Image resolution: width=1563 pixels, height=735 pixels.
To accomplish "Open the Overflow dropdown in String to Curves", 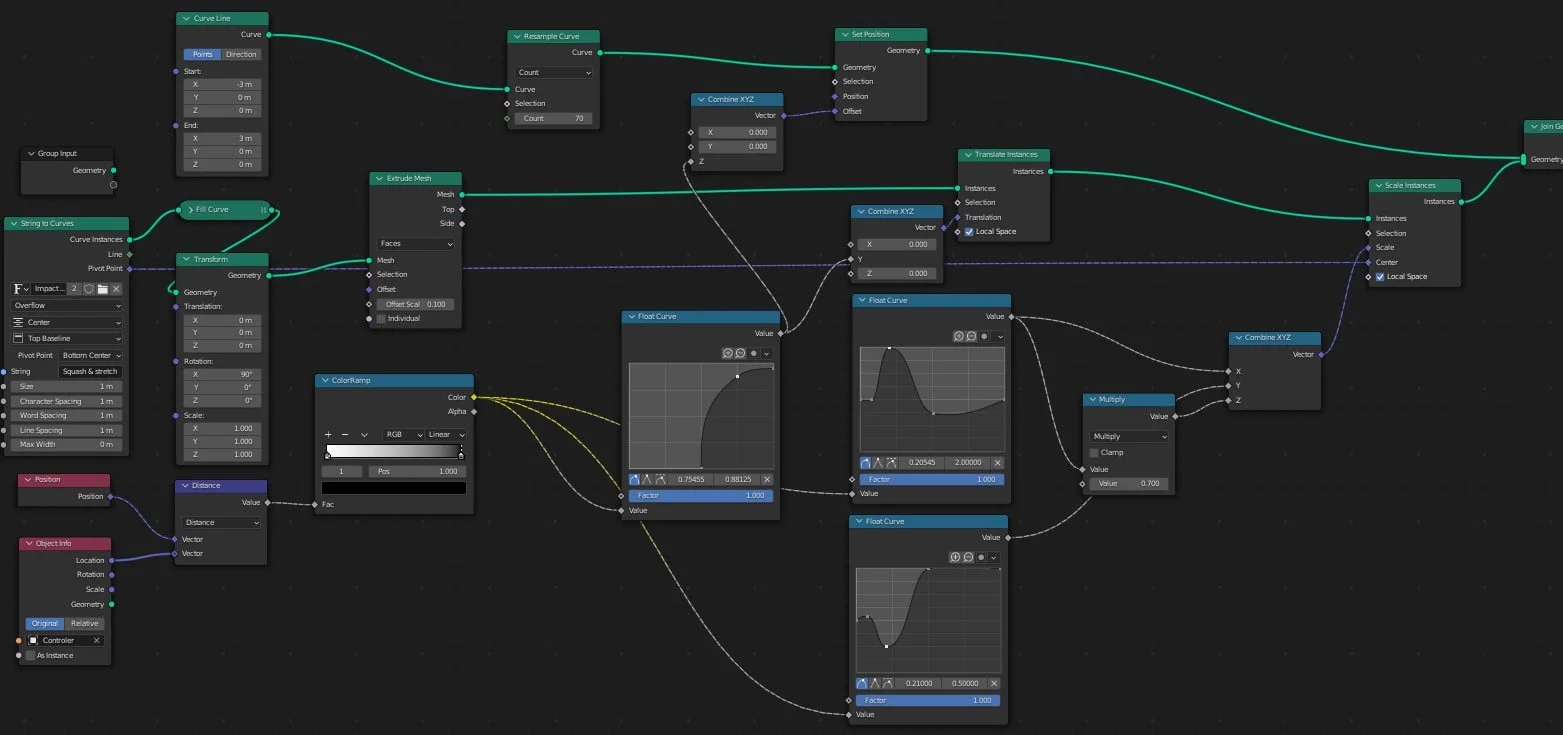I will point(65,305).
